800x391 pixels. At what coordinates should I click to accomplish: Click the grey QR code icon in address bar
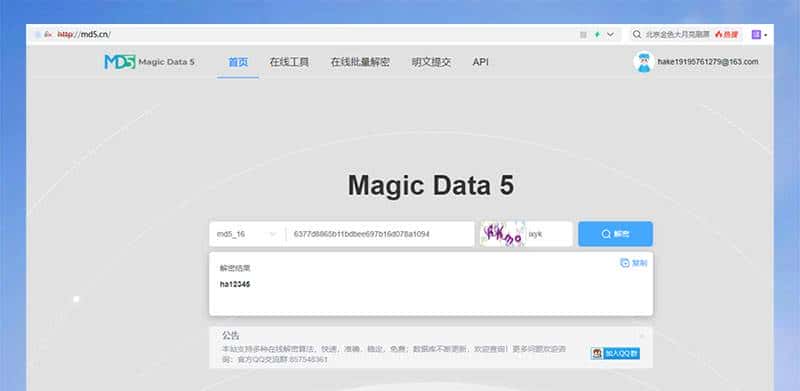(583, 35)
